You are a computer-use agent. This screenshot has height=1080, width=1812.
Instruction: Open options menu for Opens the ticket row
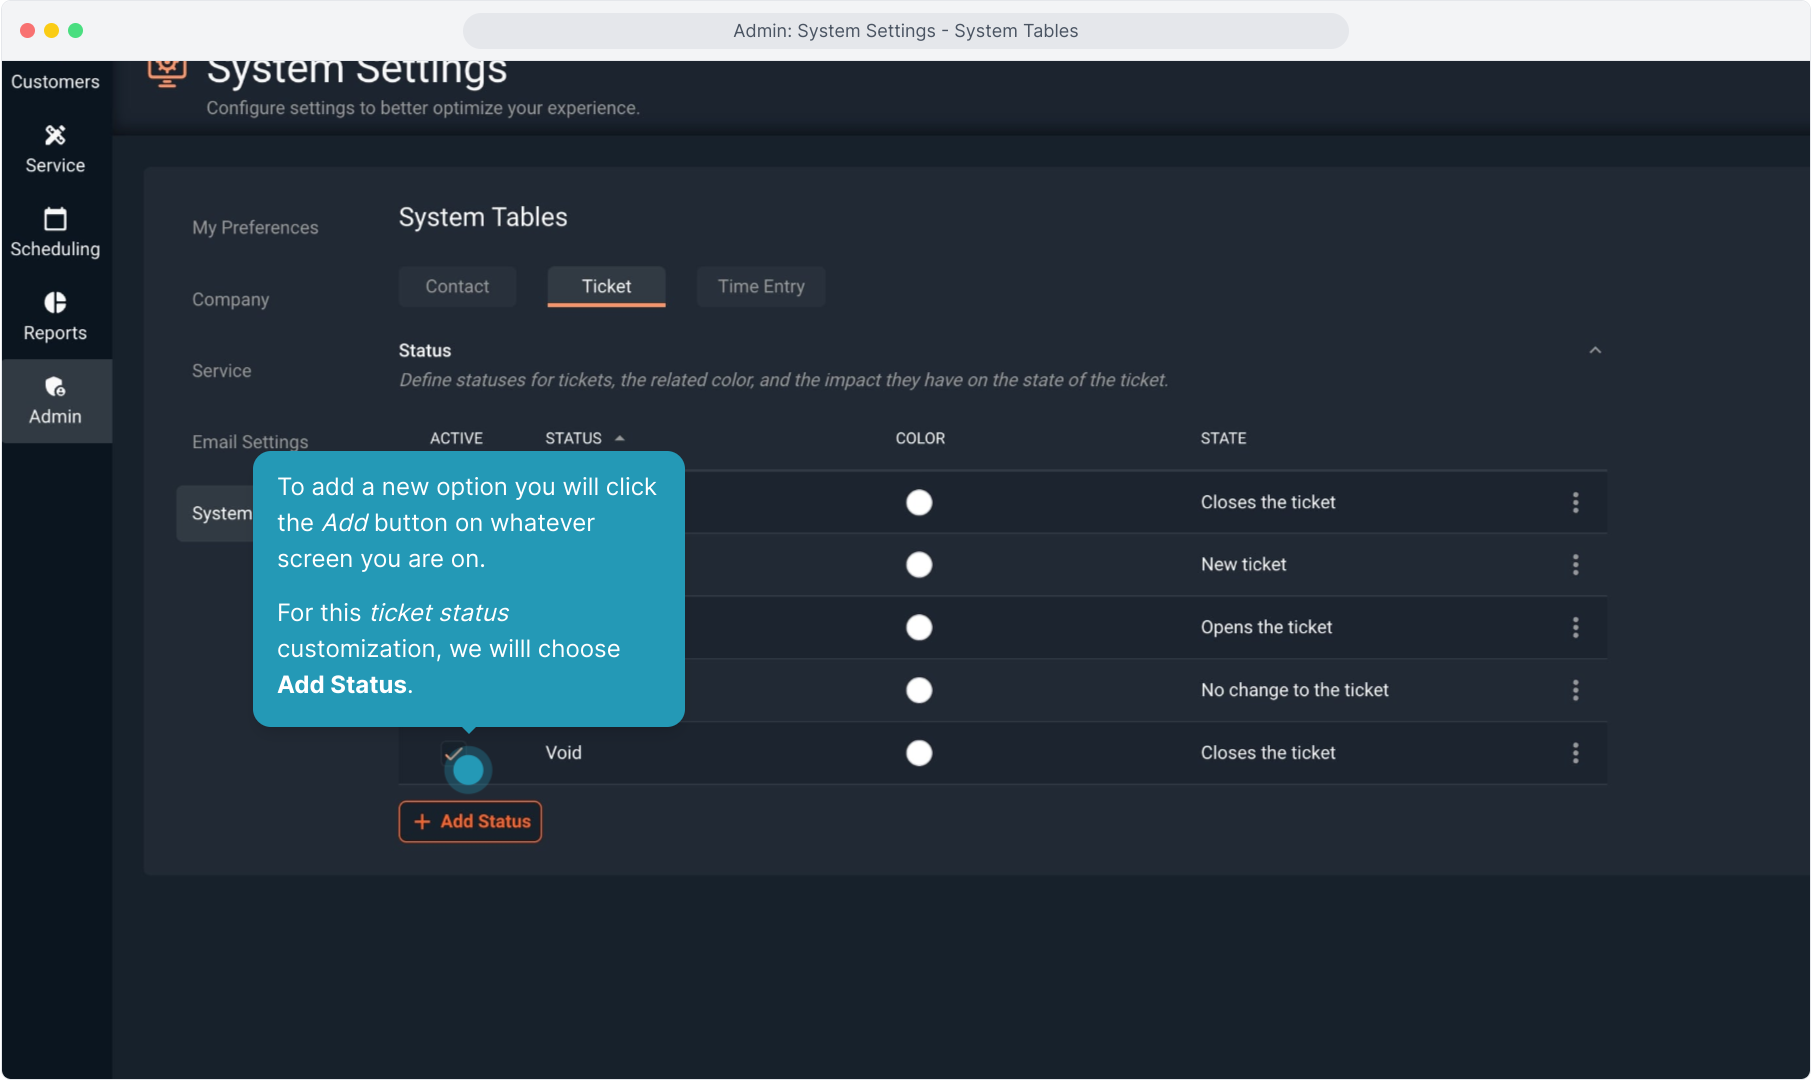point(1575,627)
